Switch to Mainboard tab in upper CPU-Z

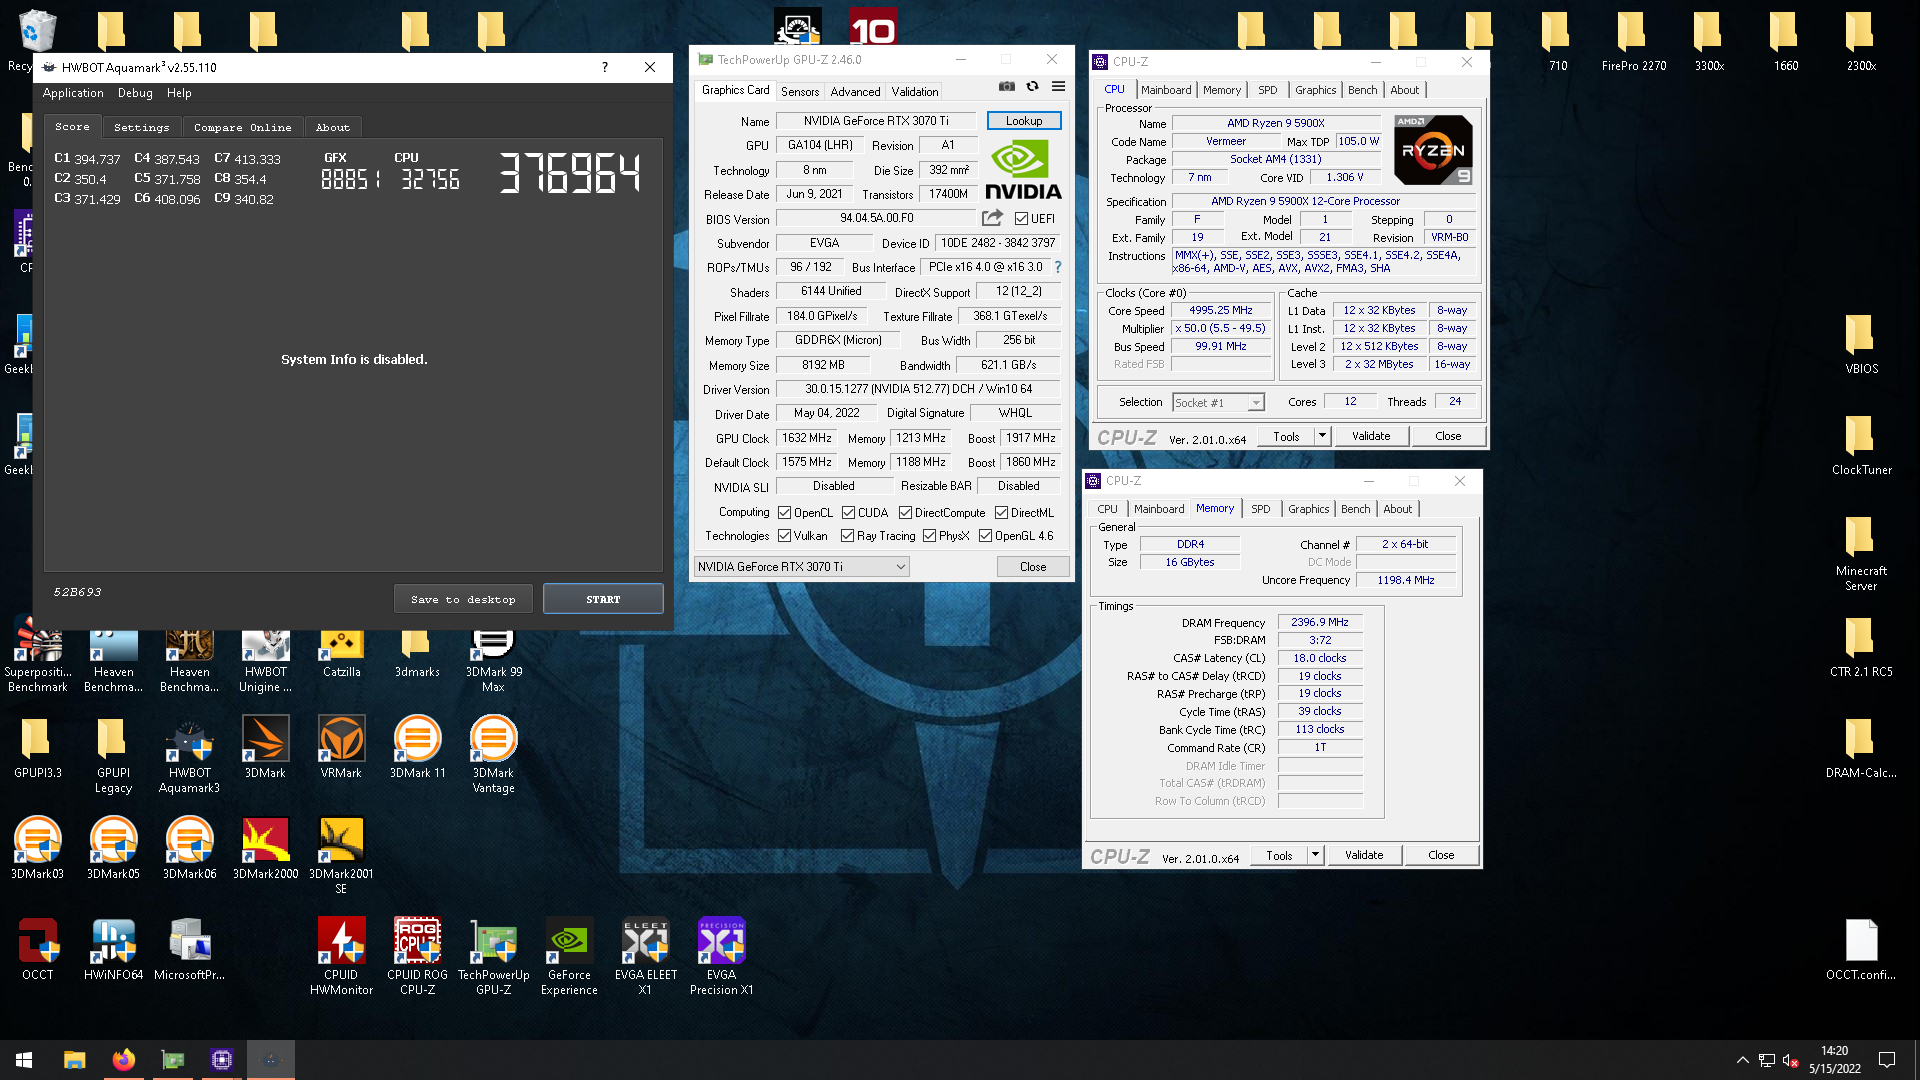(x=1166, y=90)
